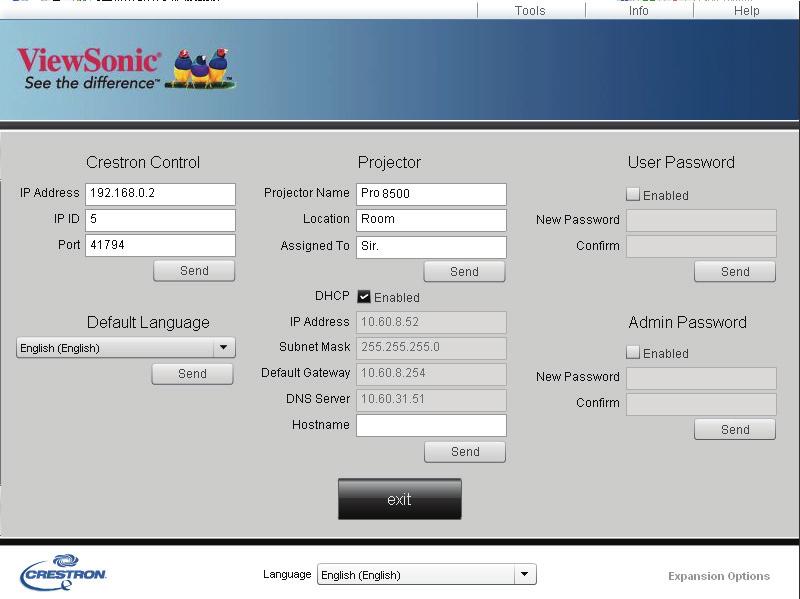Focus the Hostname input field

coord(431,426)
